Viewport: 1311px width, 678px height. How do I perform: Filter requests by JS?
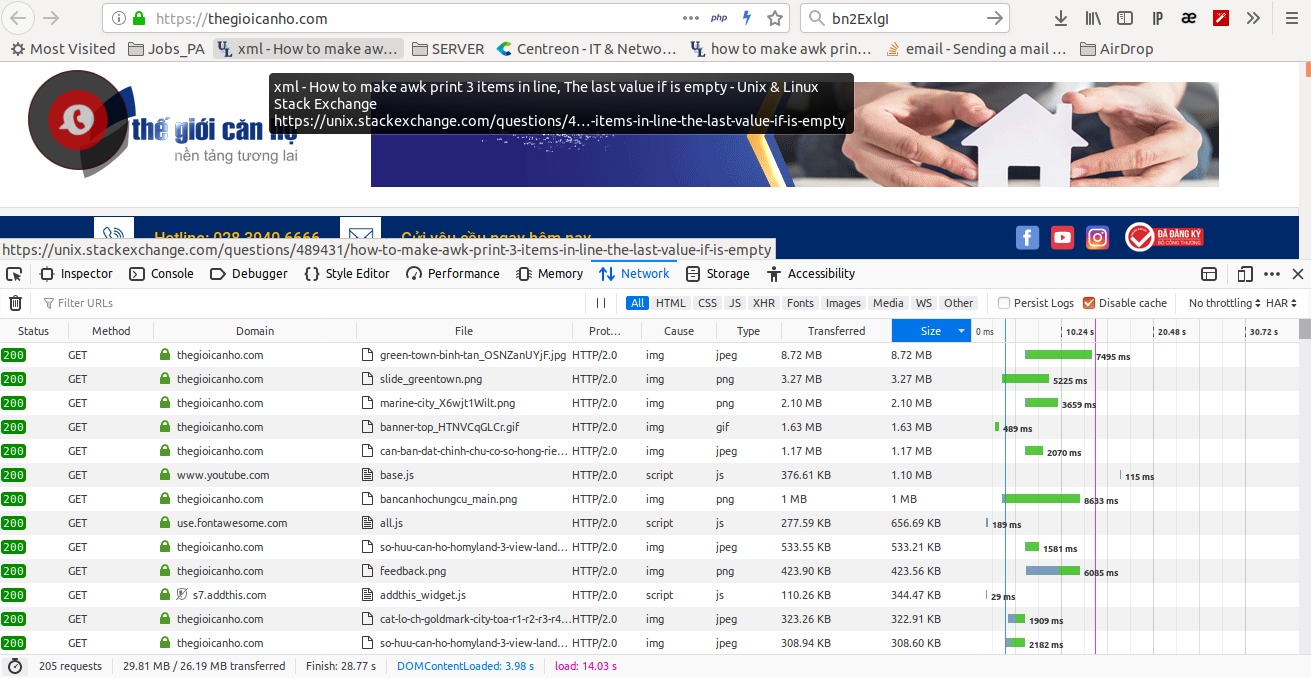pyautogui.click(x=735, y=303)
